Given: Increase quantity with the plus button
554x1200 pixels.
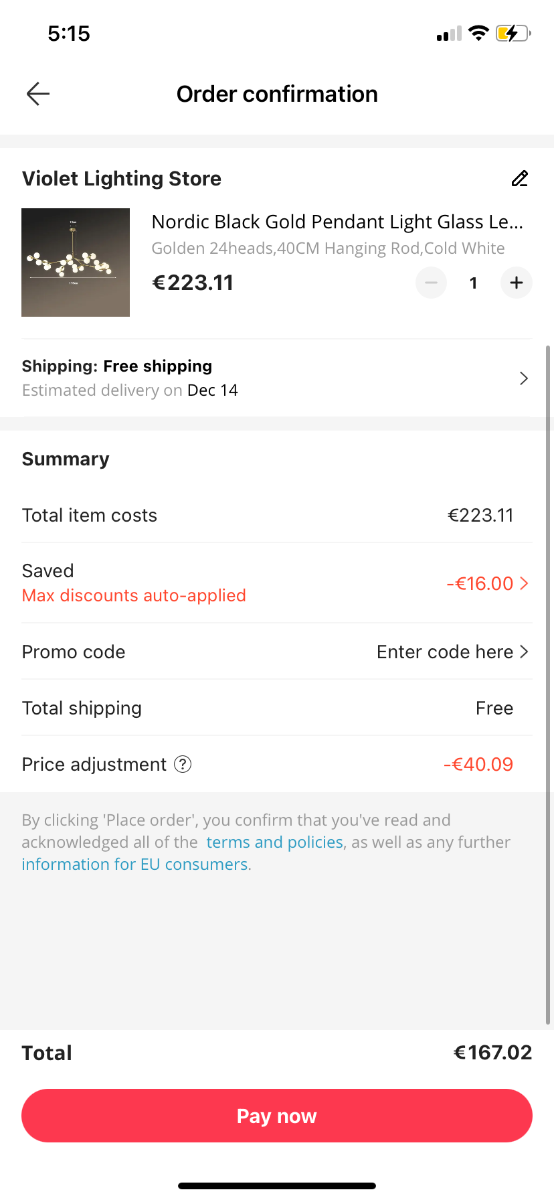Looking at the screenshot, I should tap(516, 283).
